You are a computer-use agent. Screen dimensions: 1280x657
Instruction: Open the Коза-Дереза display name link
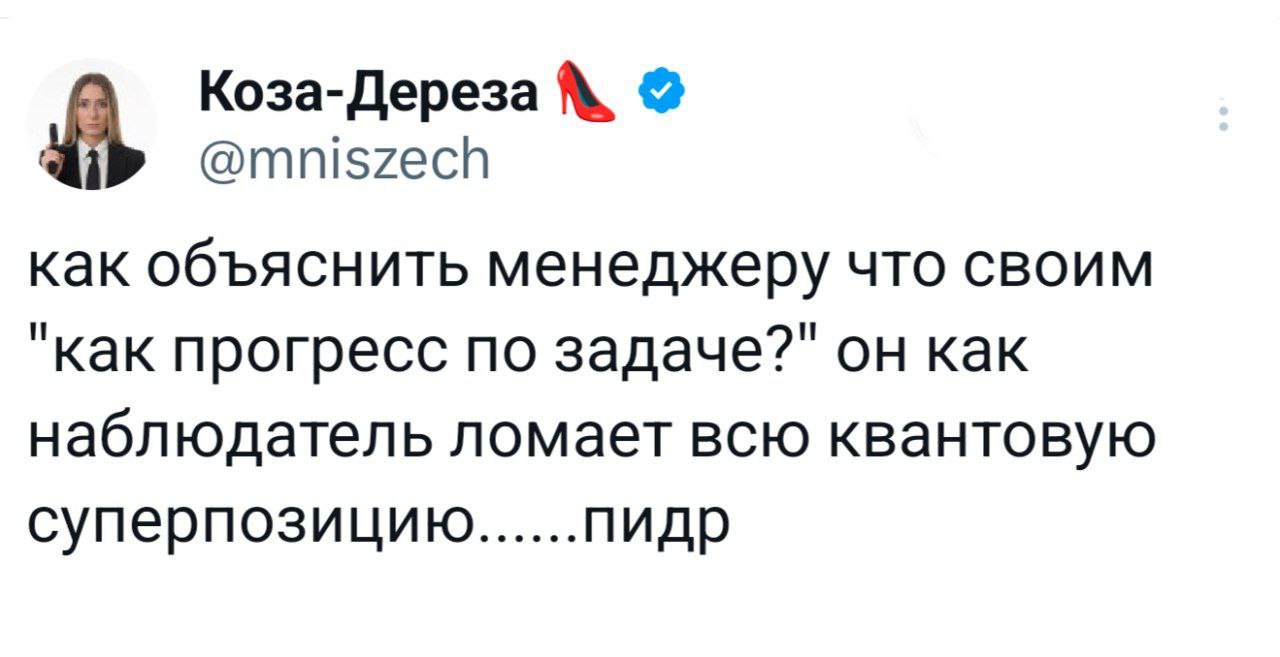tap(369, 96)
